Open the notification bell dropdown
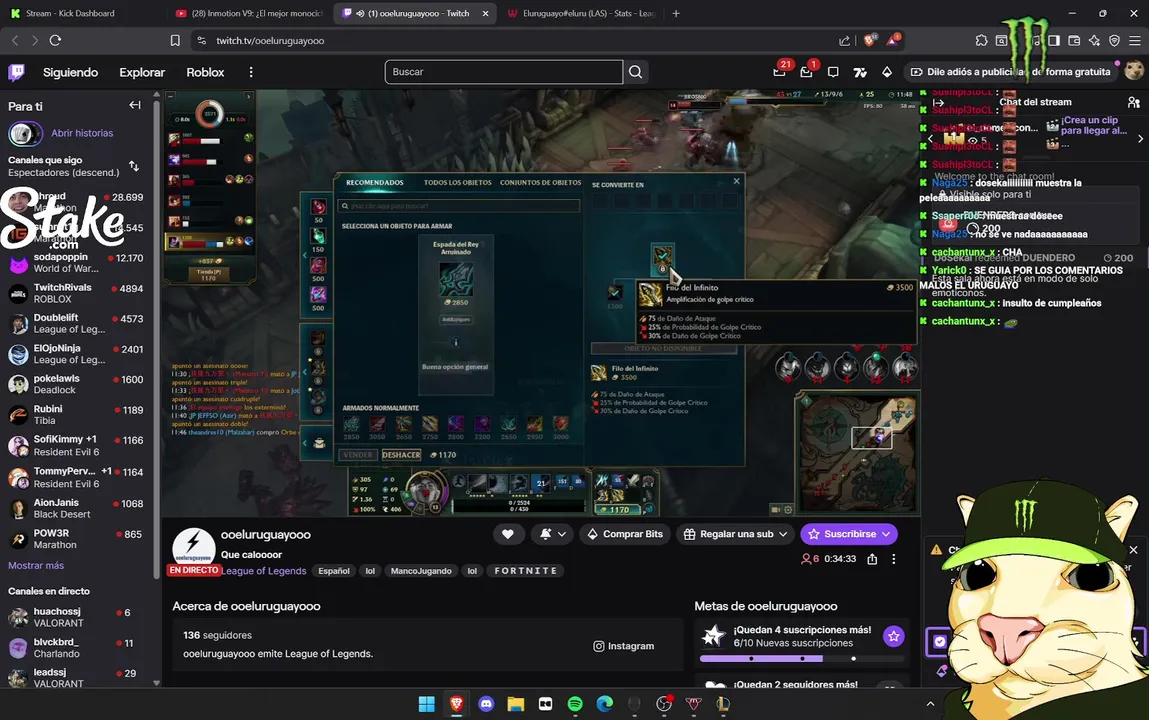 pyautogui.click(x=553, y=534)
